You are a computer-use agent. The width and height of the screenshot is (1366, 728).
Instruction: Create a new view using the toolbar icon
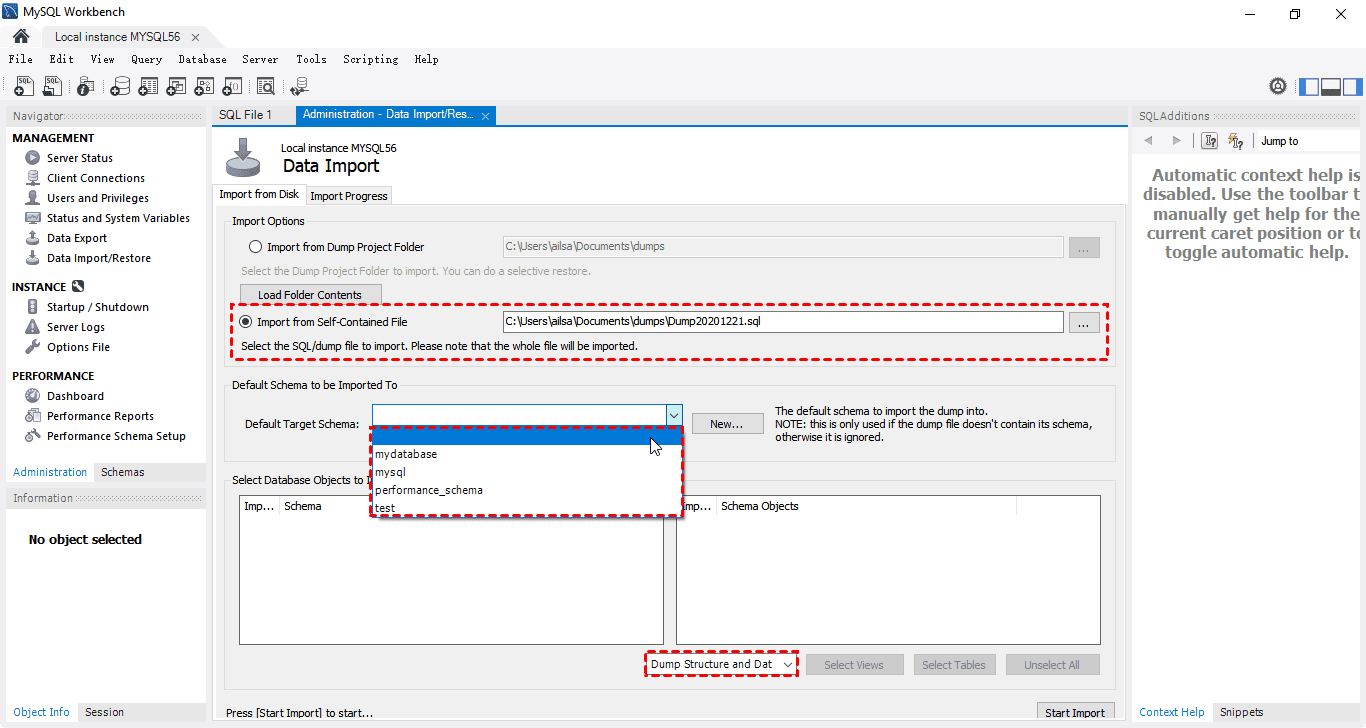pos(176,86)
